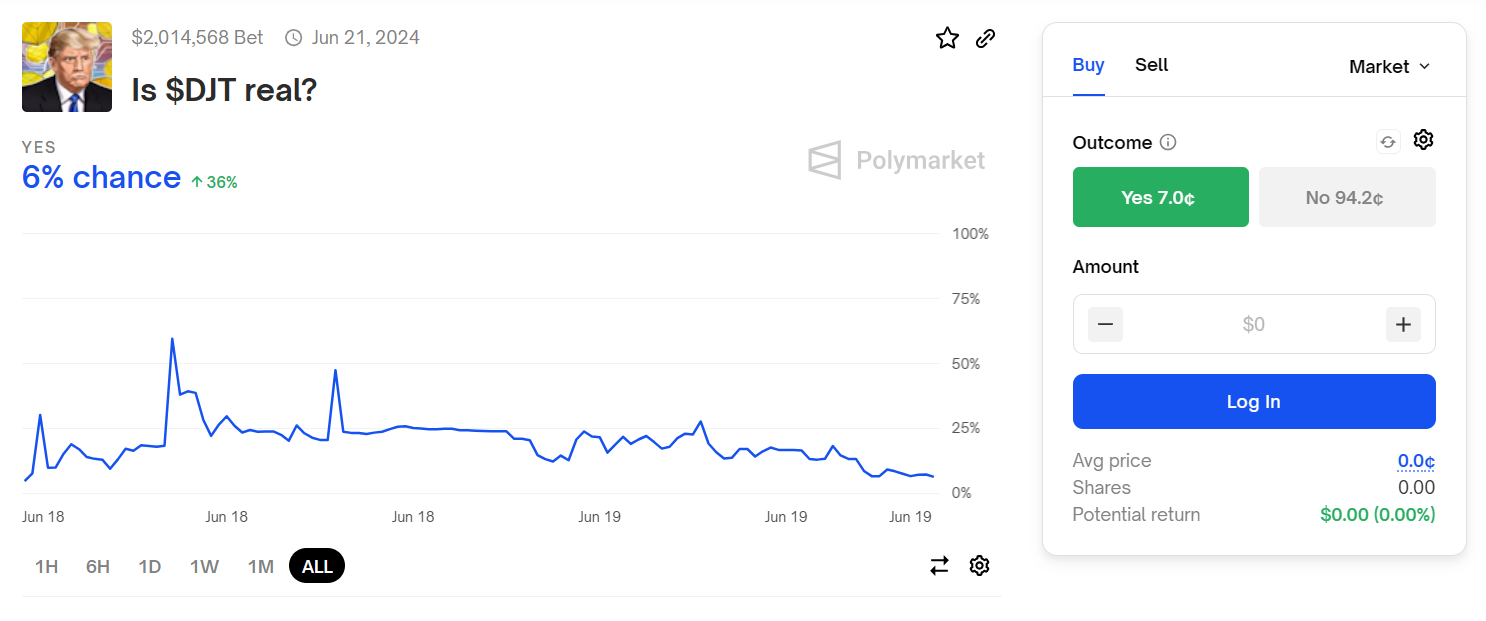1486x621 pixels.
Task: Decrease amount with minus button
Action: point(1106,324)
